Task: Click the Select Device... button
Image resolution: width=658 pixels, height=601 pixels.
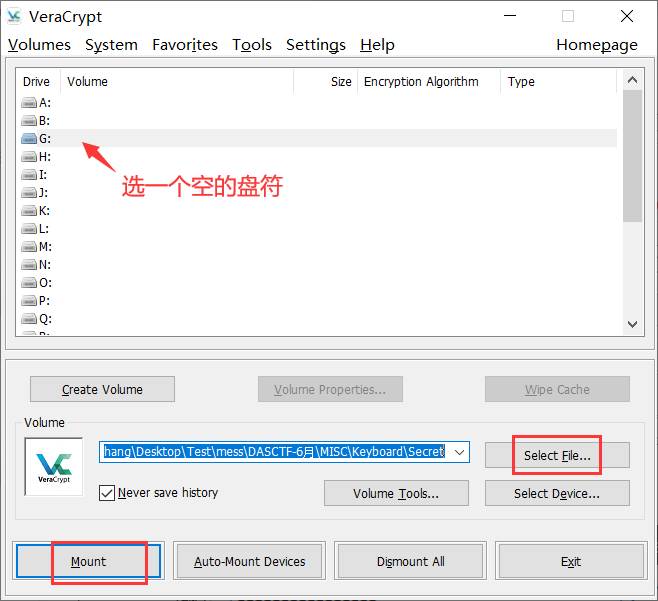Action: pos(557,493)
